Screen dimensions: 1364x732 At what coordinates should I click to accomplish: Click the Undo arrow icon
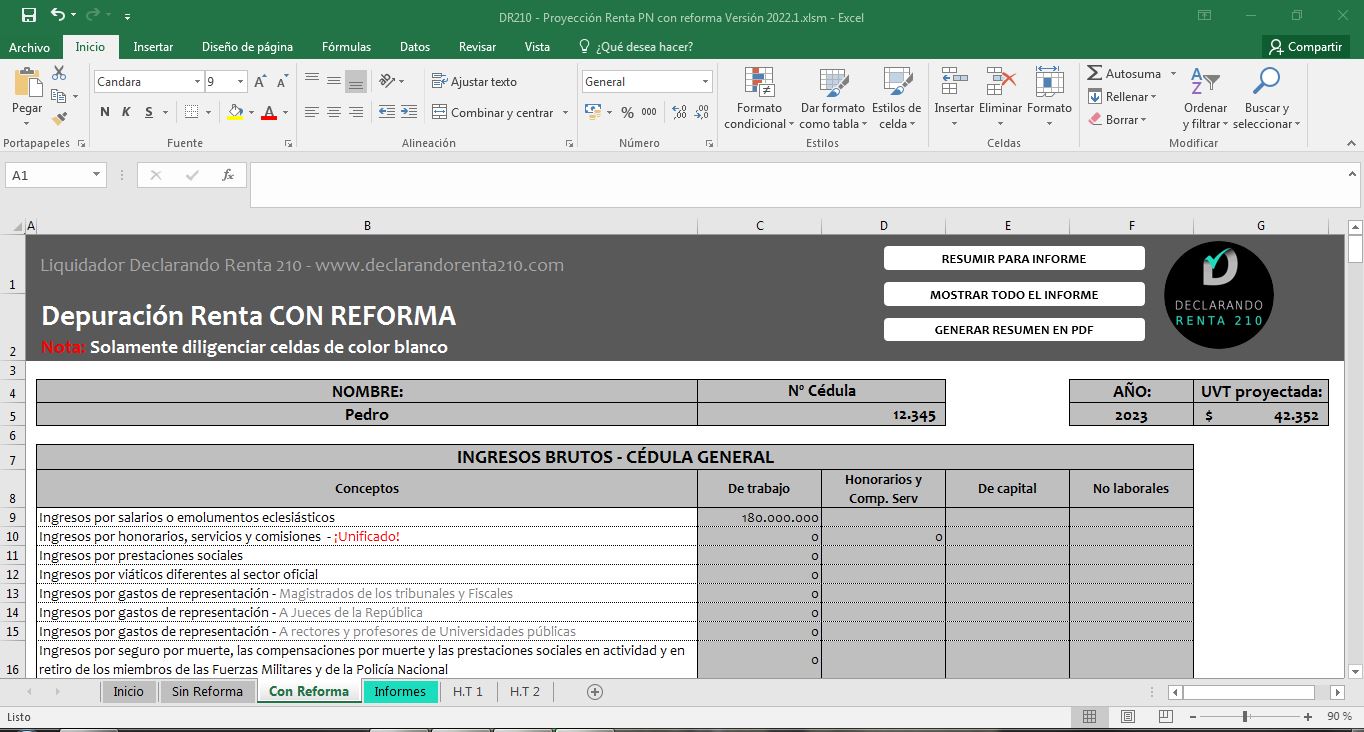click(x=57, y=15)
